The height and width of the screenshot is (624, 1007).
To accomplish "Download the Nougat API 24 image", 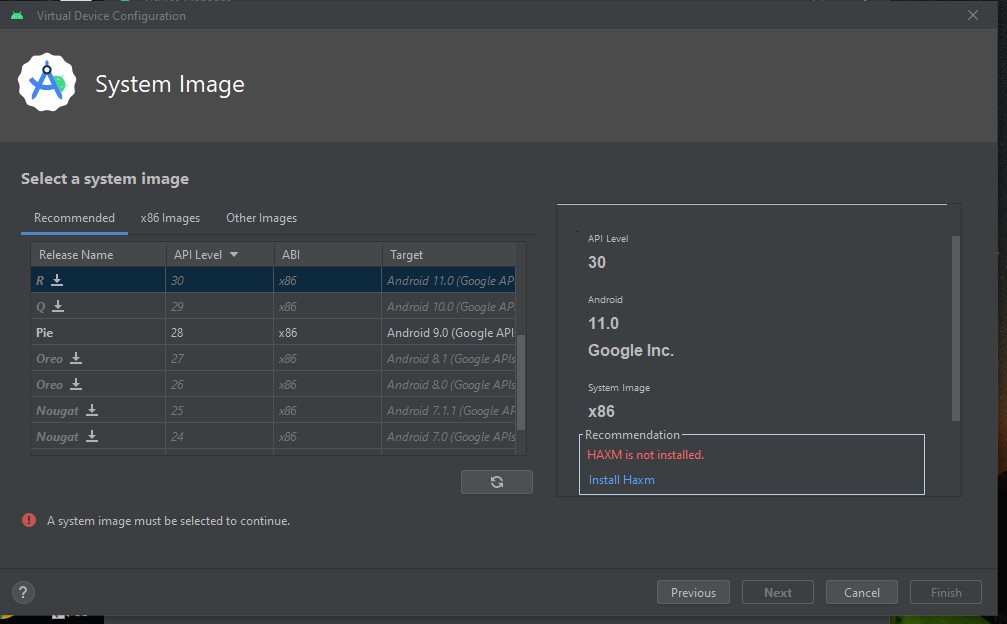I will 92,437.
